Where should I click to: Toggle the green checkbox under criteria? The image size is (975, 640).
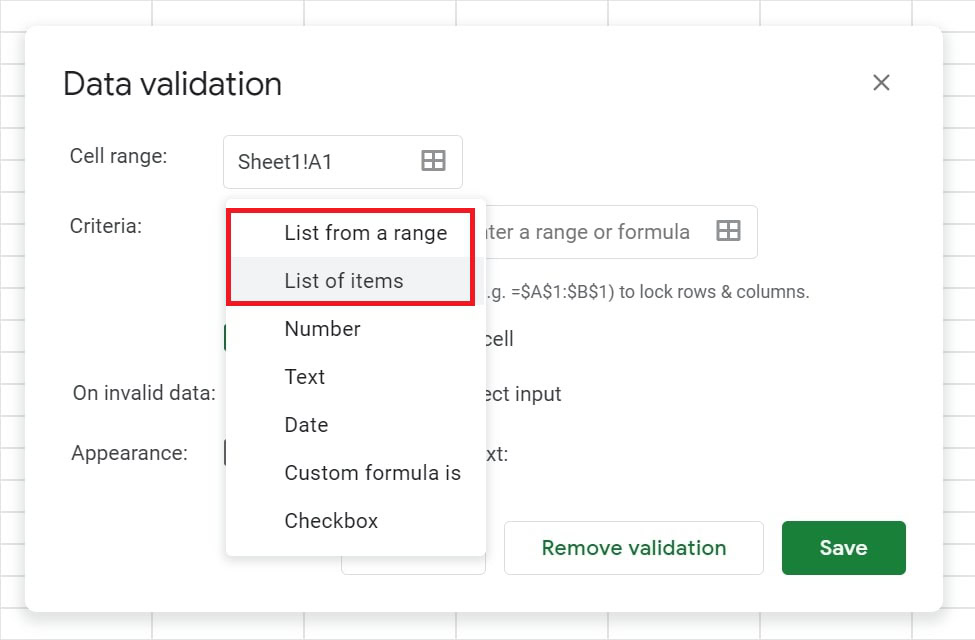tap(228, 339)
